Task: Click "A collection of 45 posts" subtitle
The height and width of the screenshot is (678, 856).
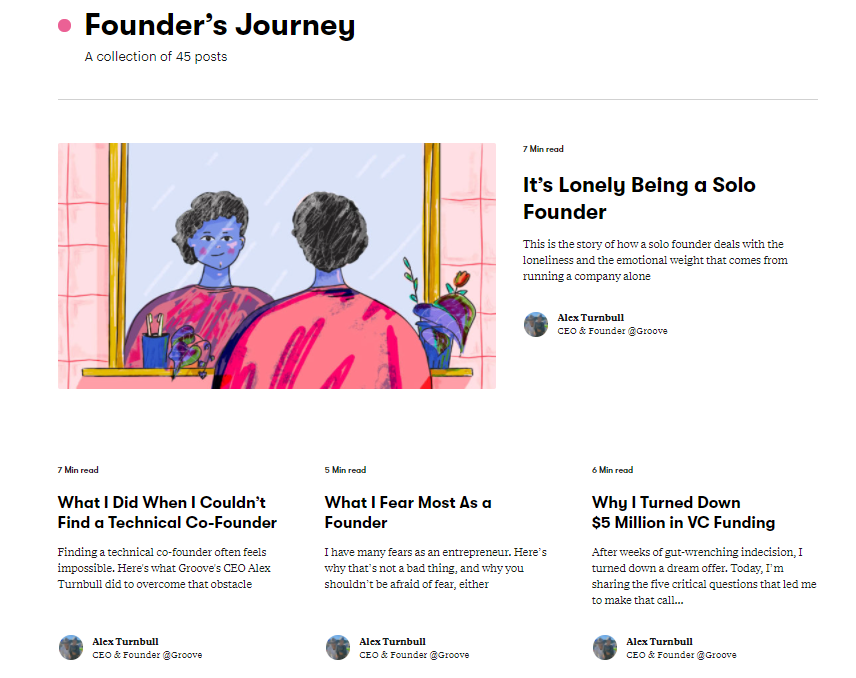Action: click(156, 57)
